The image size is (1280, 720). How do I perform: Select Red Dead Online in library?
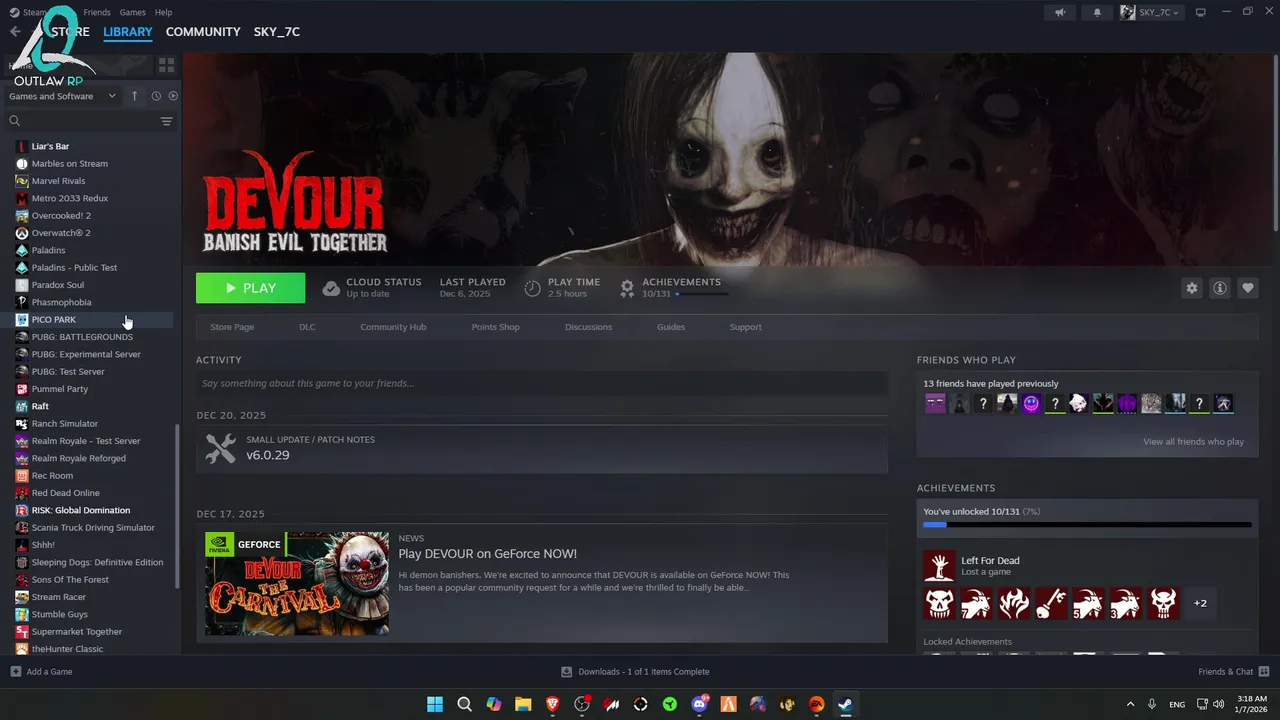(x=65, y=493)
